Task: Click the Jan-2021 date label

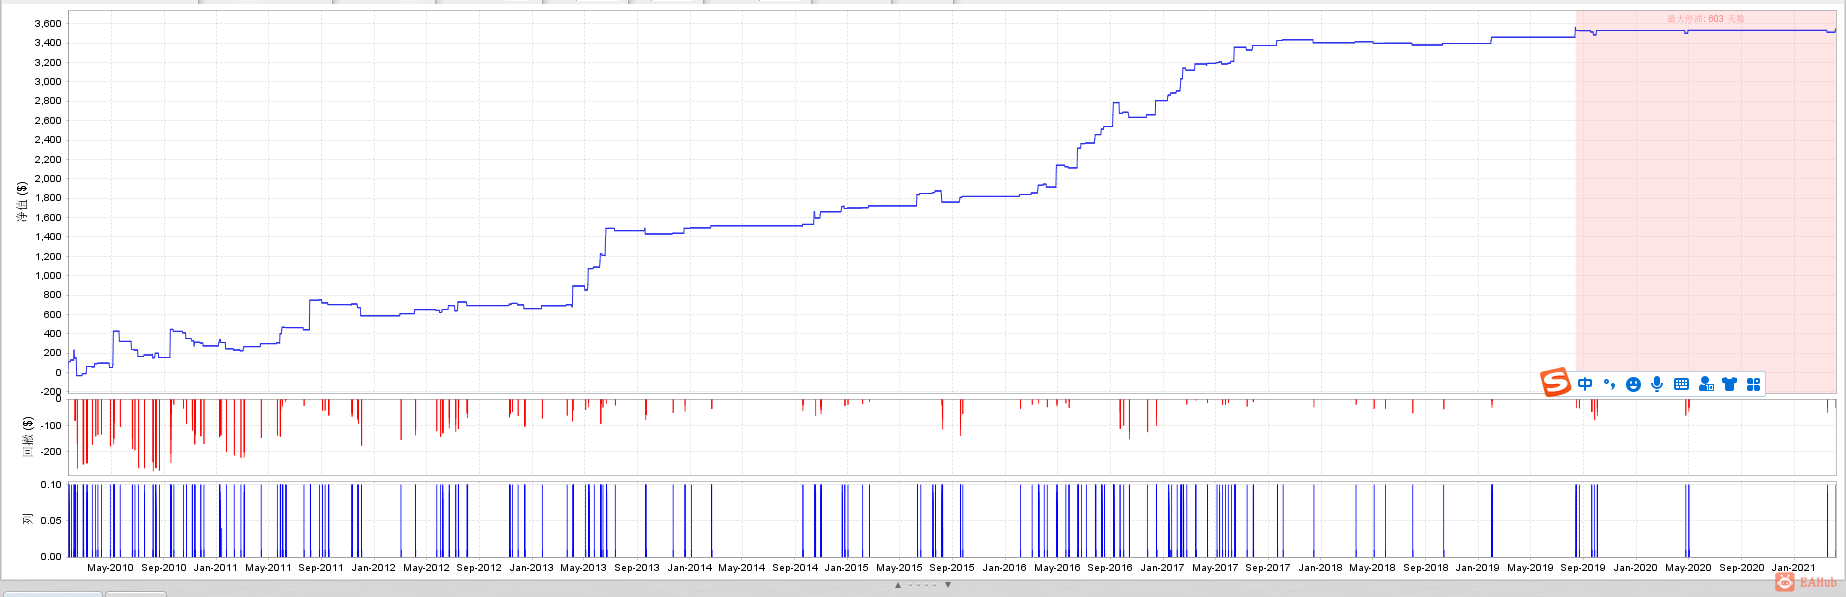Action: [1793, 567]
